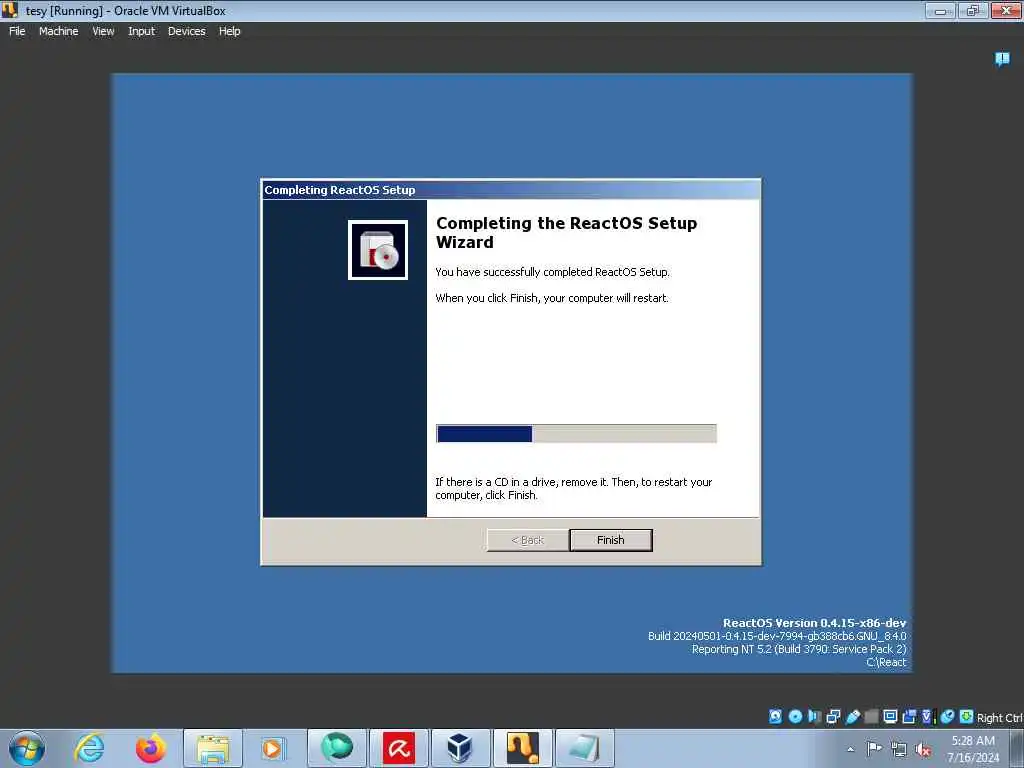Image resolution: width=1024 pixels, height=768 pixels.
Task: Click the Completing ReactOS Setup title bar
Action: (x=511, y=190)
